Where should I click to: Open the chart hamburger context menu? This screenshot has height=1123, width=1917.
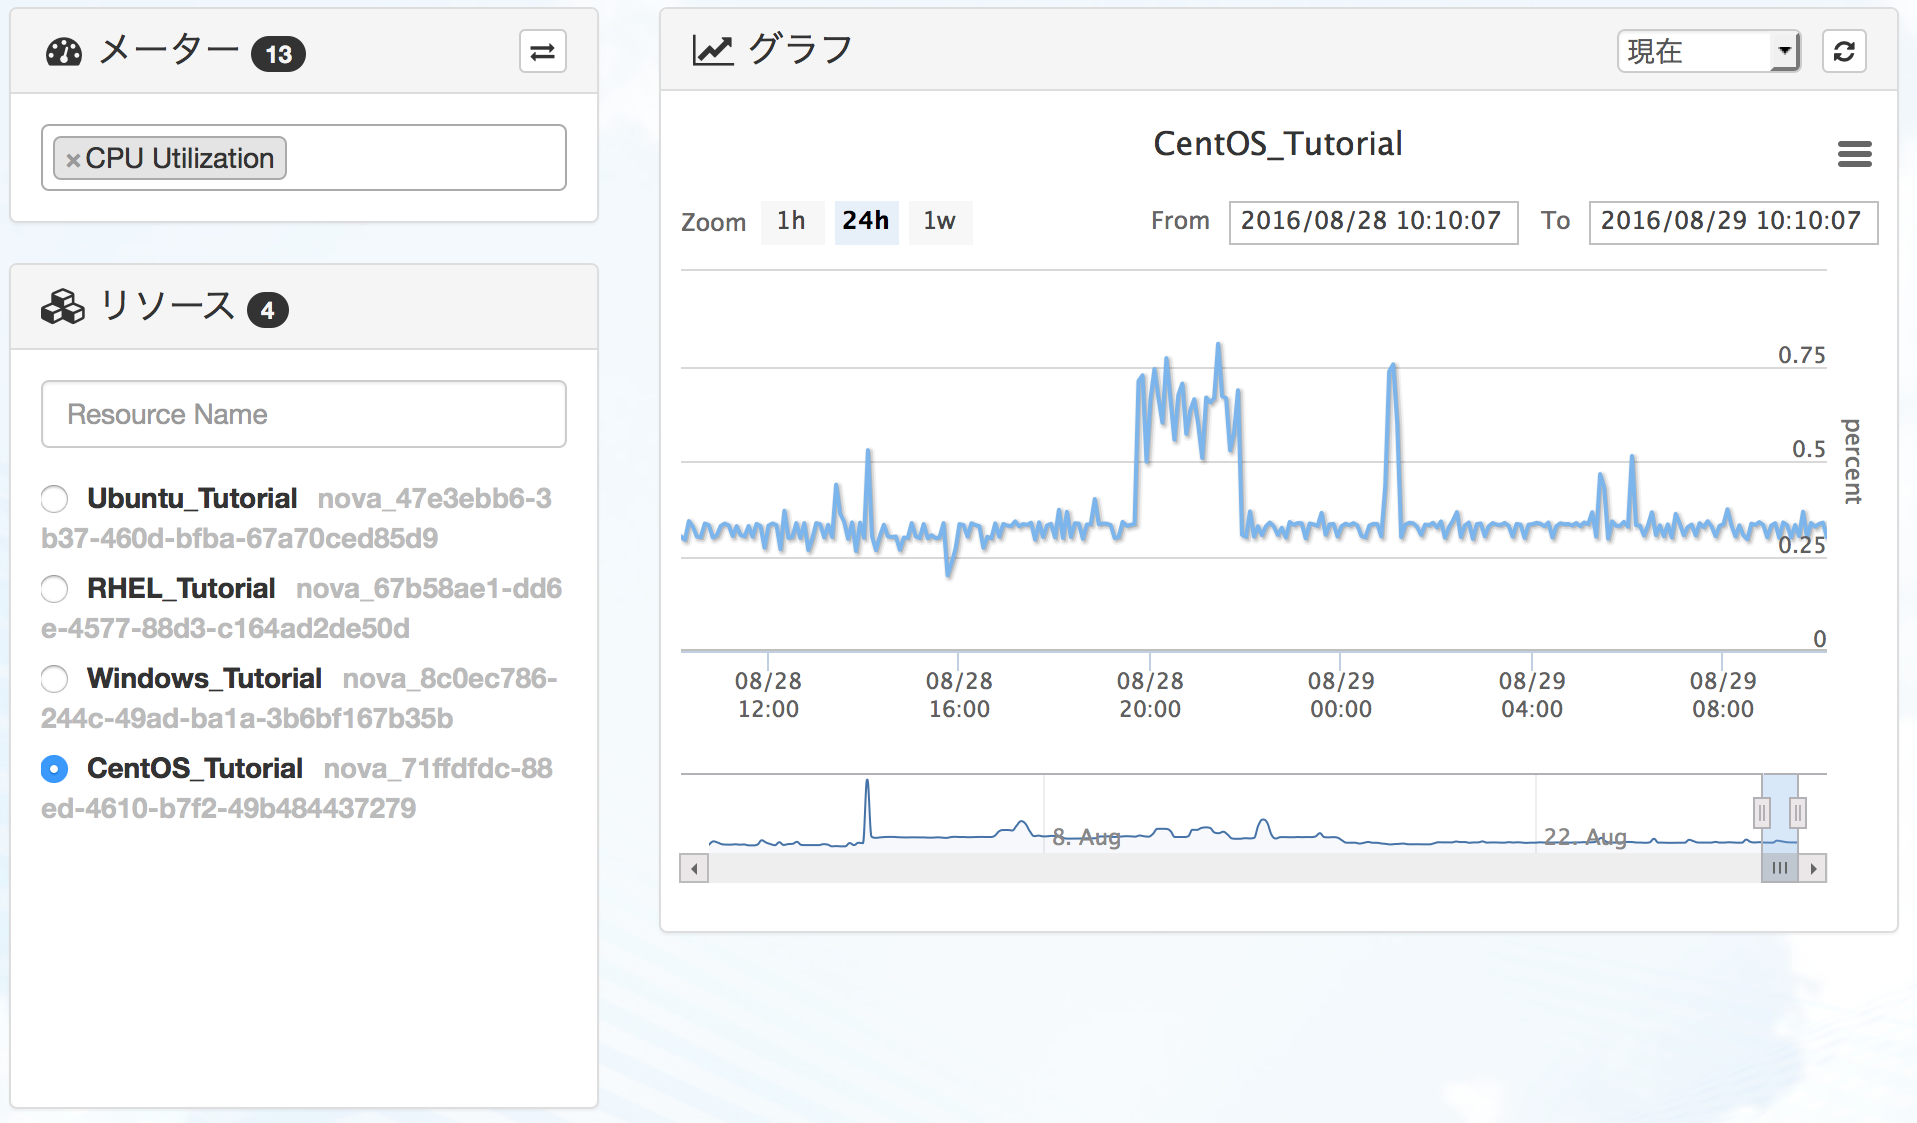1854,154
